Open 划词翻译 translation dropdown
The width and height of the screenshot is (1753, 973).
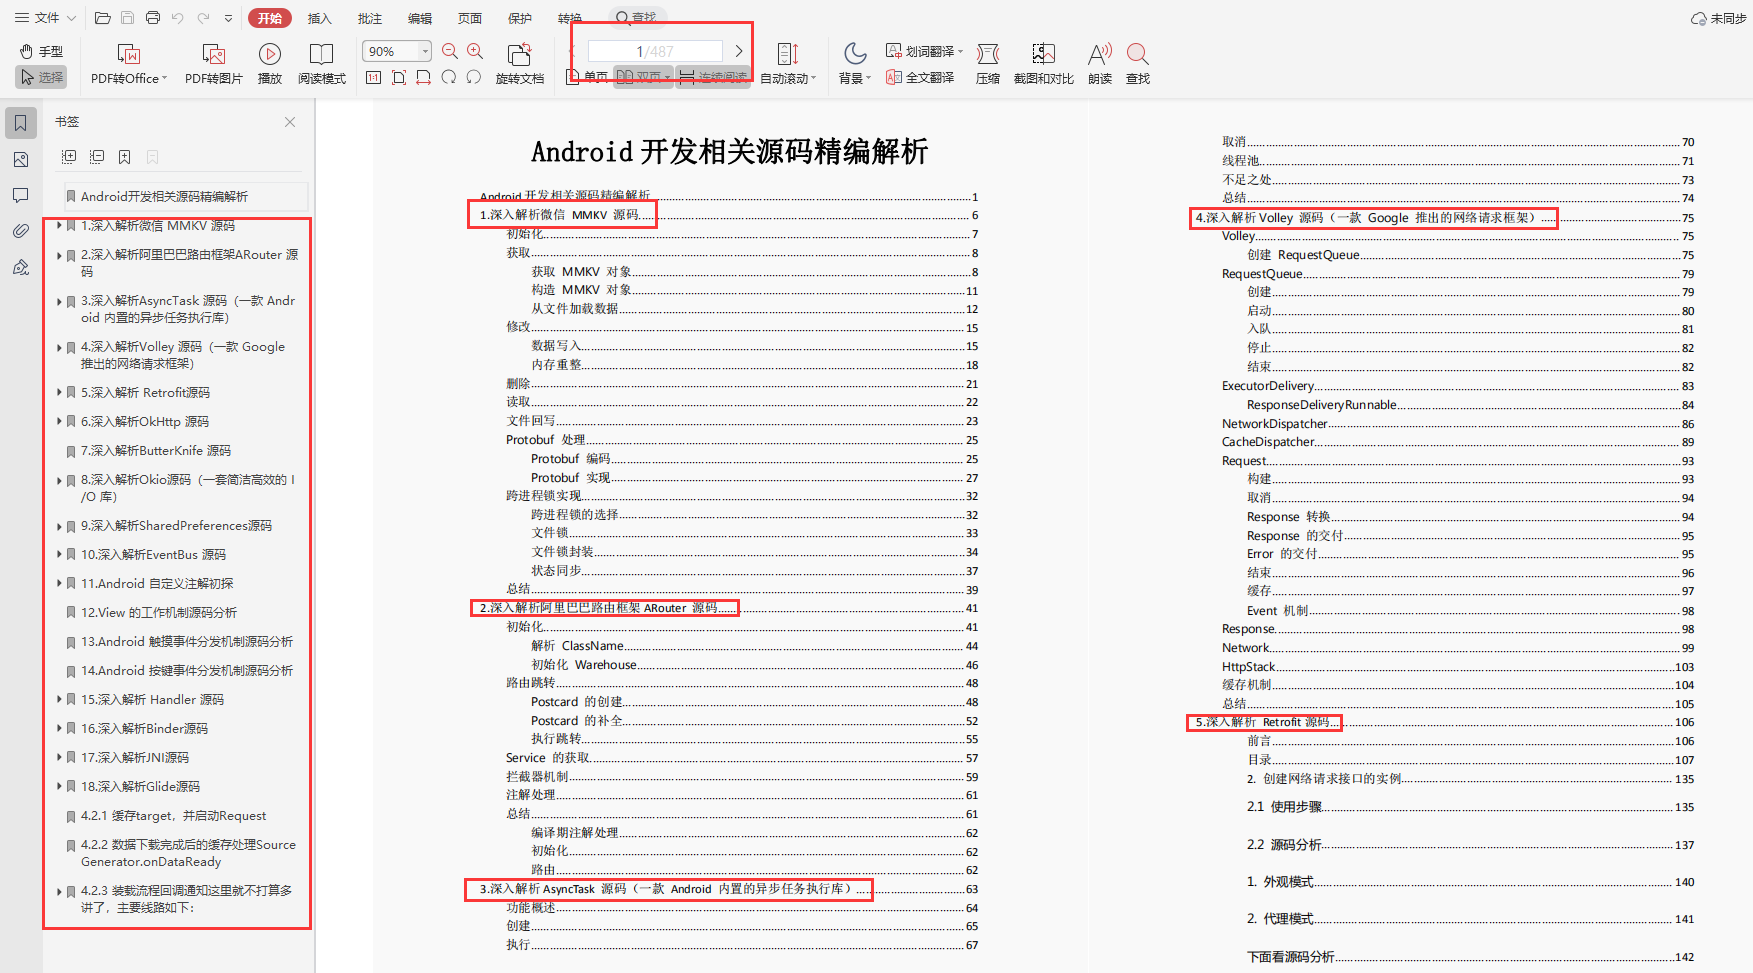[x=924, y=51]
